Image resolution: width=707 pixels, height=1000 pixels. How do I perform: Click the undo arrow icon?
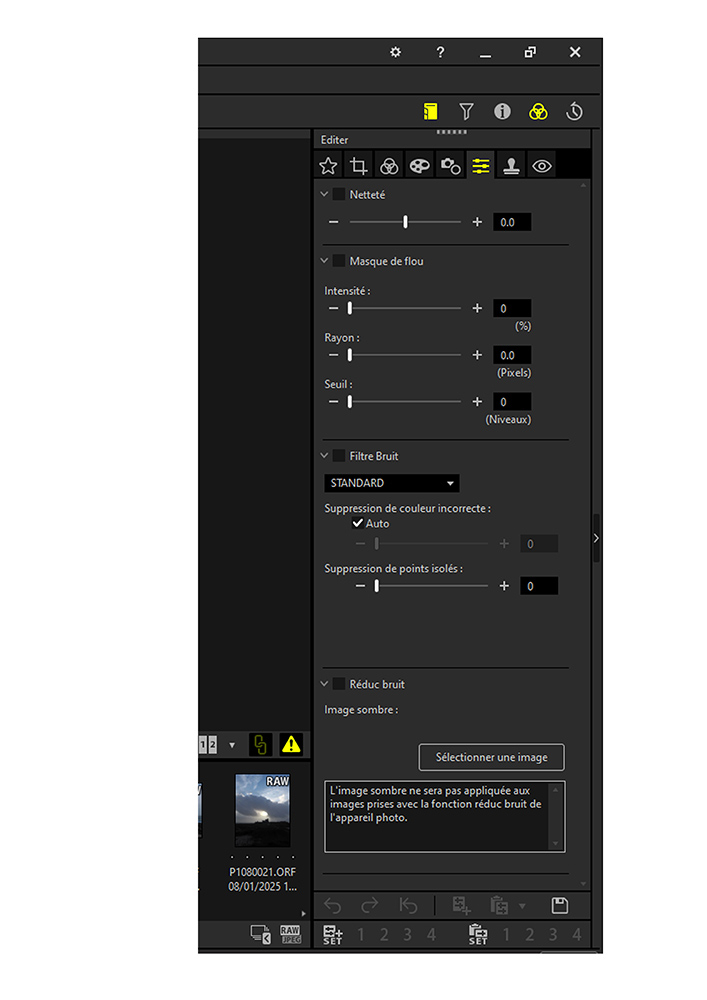pyautogui.click(x=333, y=906)
